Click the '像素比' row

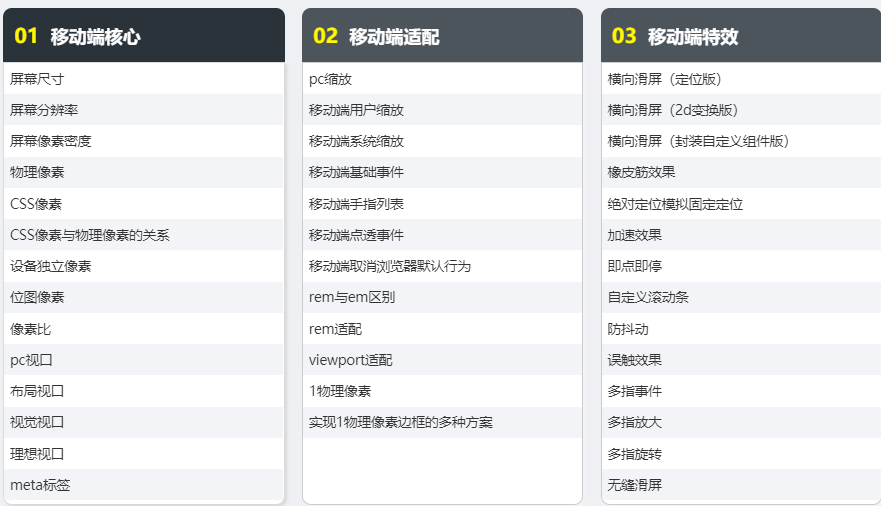point(144,329)
